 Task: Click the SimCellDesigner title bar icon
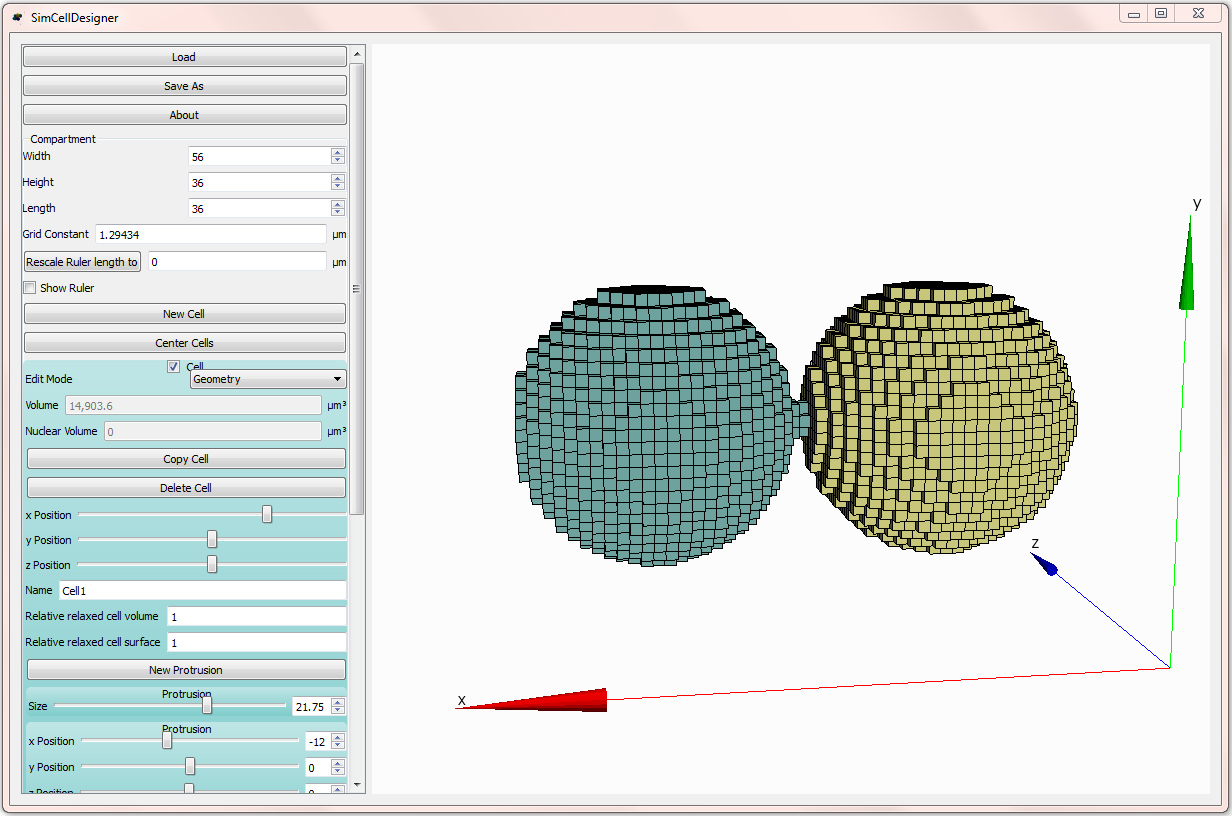tap(17, 17)
